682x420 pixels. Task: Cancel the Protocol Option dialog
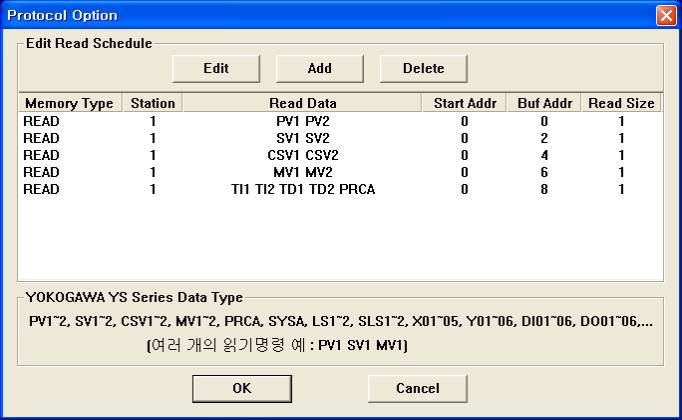coord(417,388)
